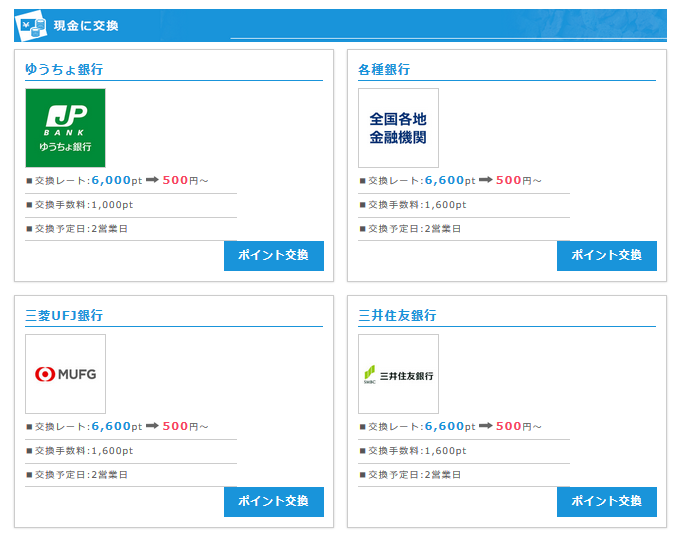This screenshot has width=681, height=534.
Task: Click the yen coins icon in header
Action: pos(31,25)
